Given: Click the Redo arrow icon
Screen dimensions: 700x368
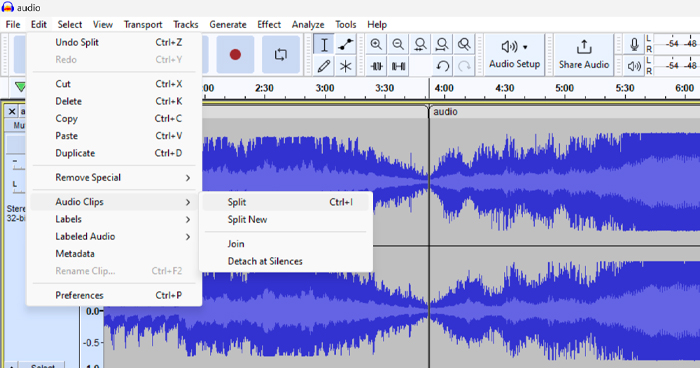Looking at the screenshot, I should pos(464,67).
